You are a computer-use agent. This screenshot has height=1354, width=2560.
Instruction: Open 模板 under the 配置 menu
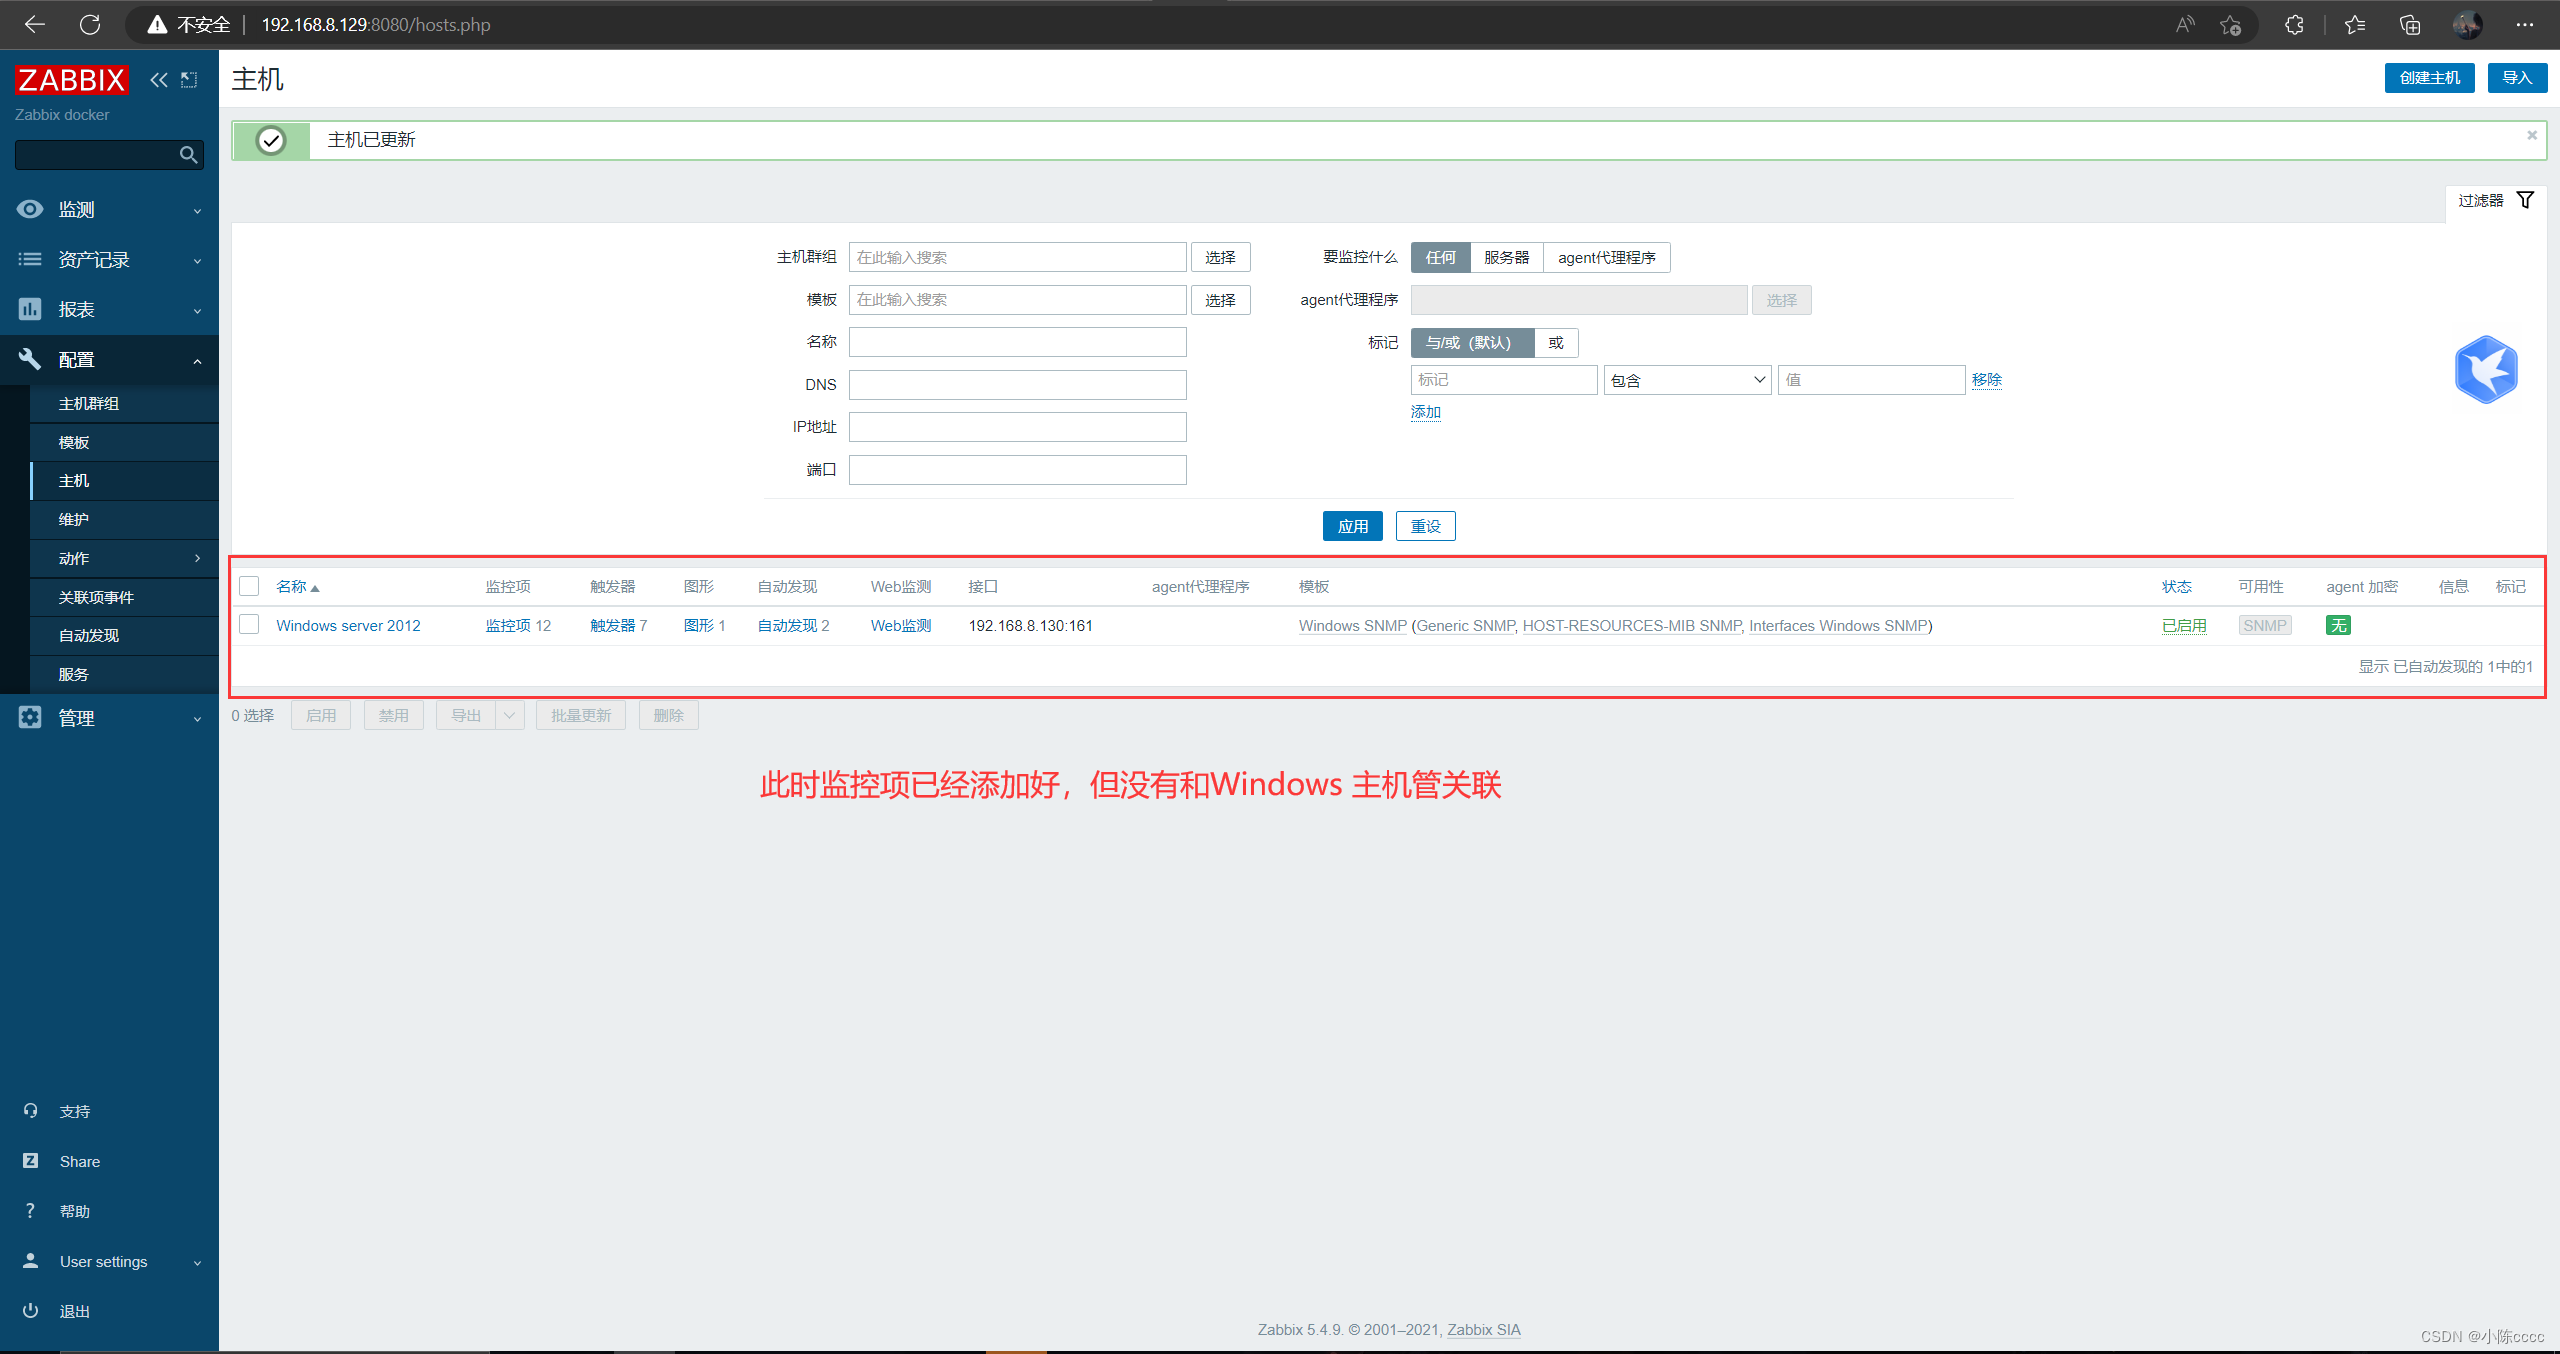(x=74, y=442)
